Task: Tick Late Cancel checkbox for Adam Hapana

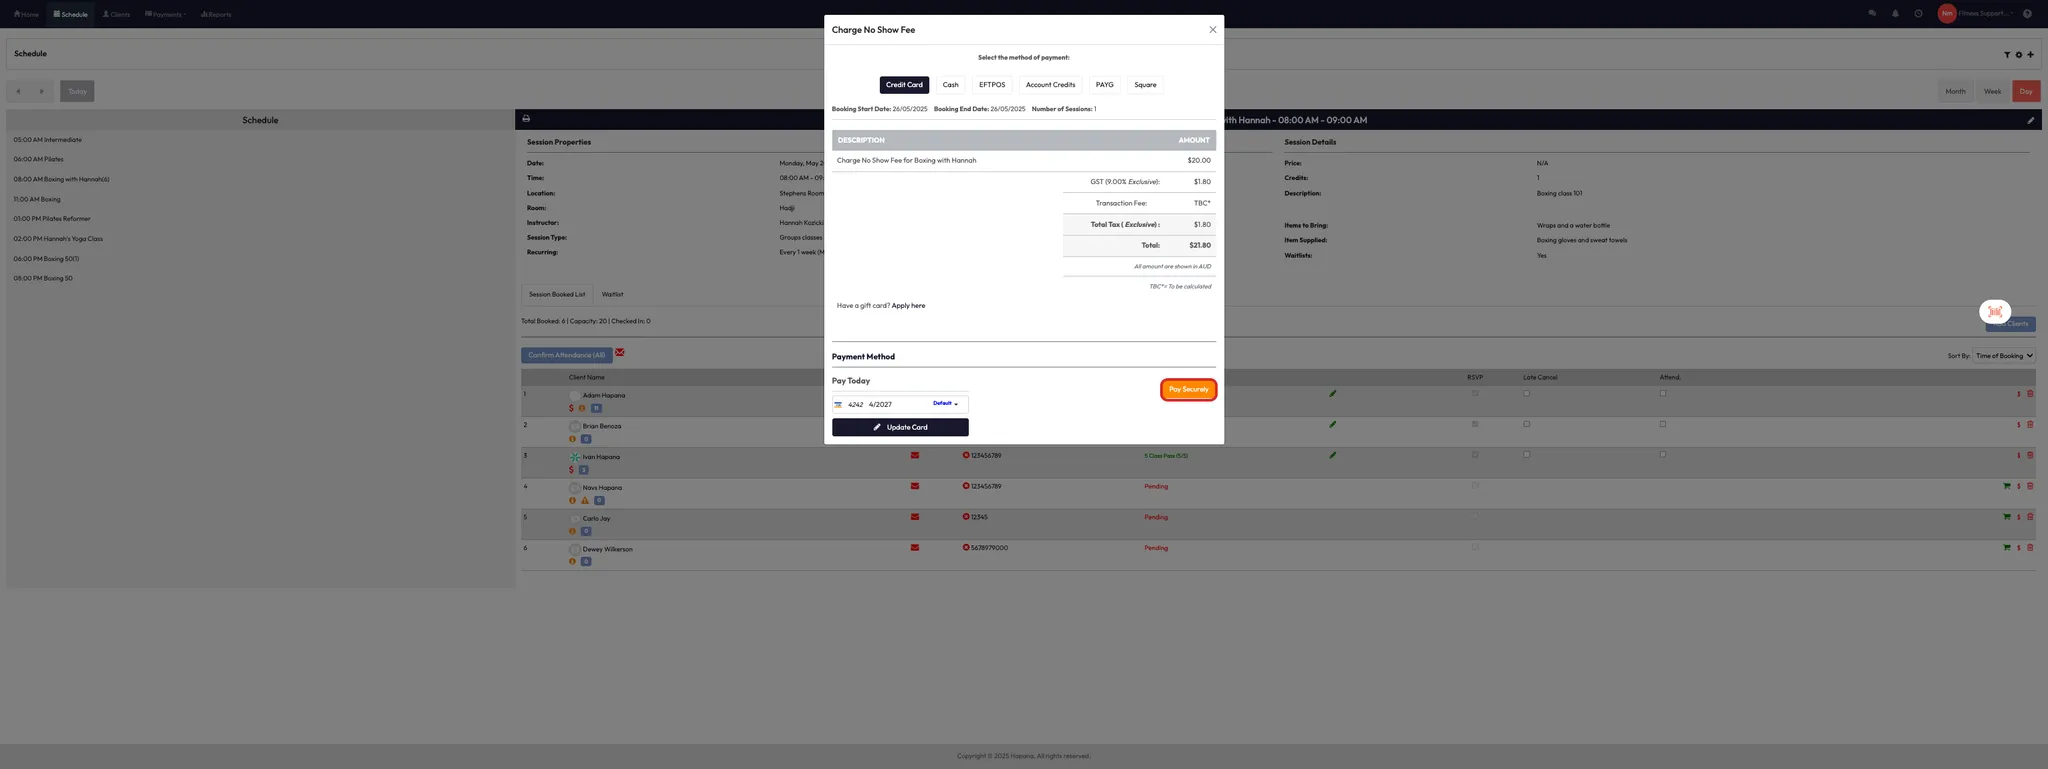Action: coord(1526,393)
